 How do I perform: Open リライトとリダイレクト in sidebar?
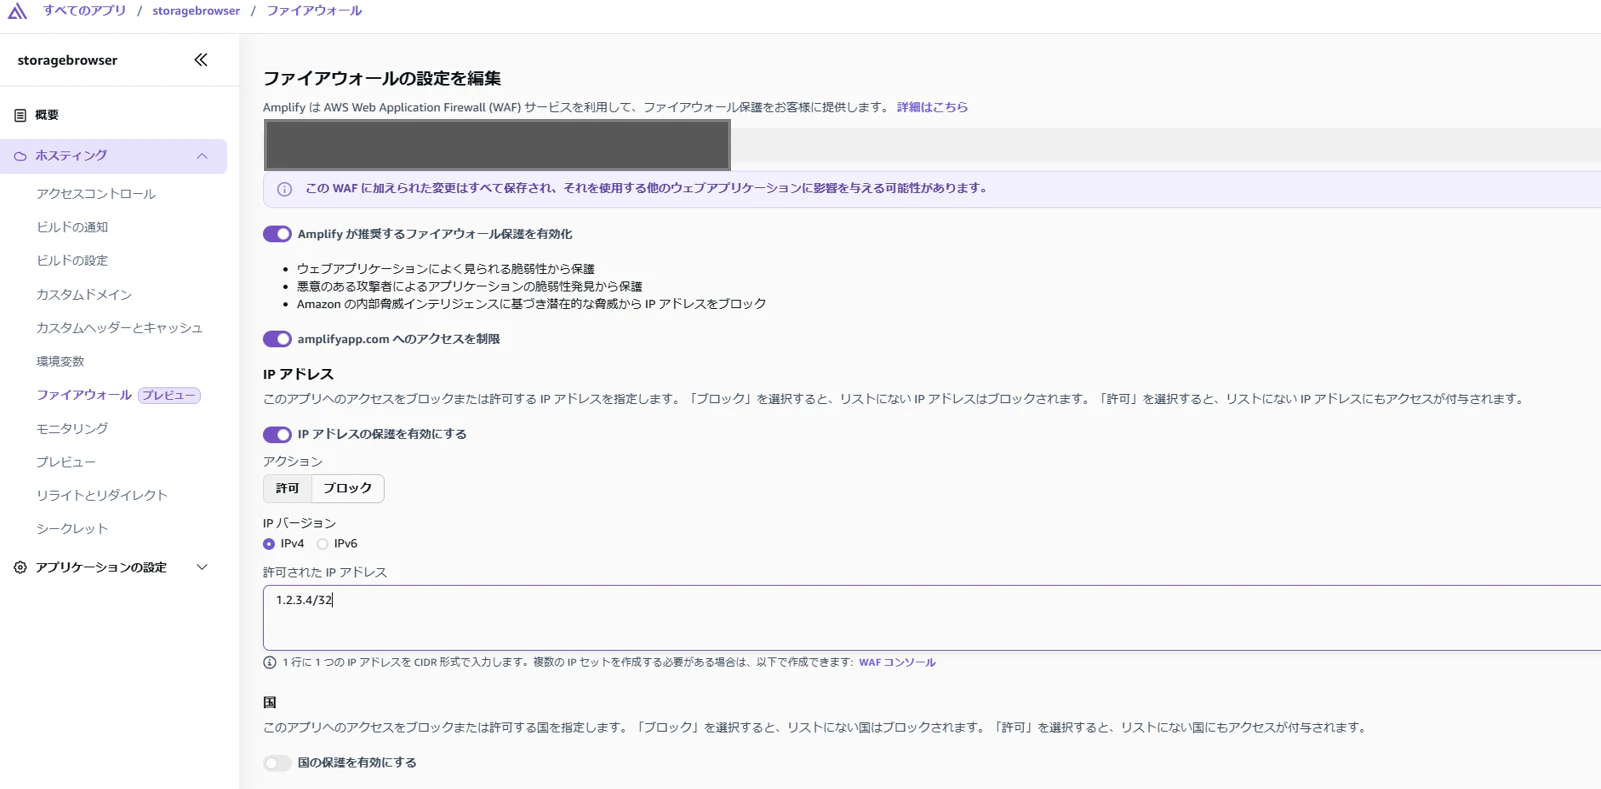pyautogui.click(x=102, y=495)
